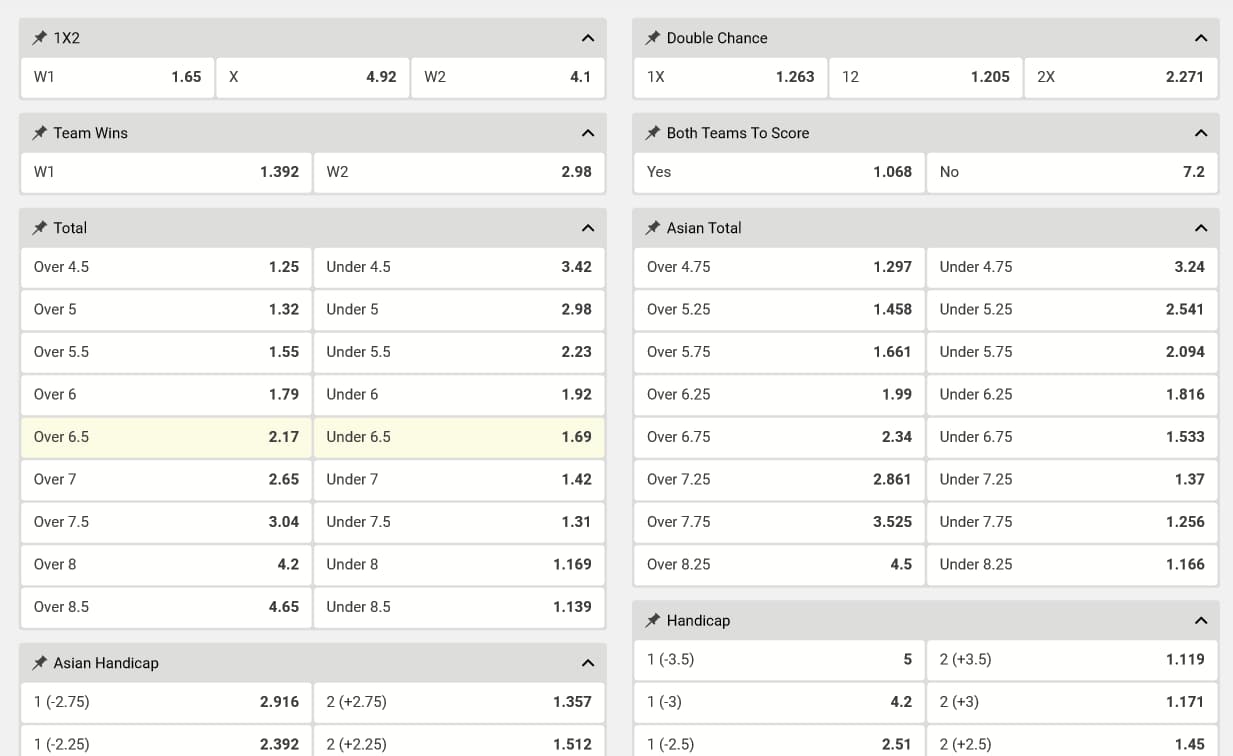Pick Double Chance 2X at 2.271
Viewport: 1233px width, 756px height.
(1121, 77)
